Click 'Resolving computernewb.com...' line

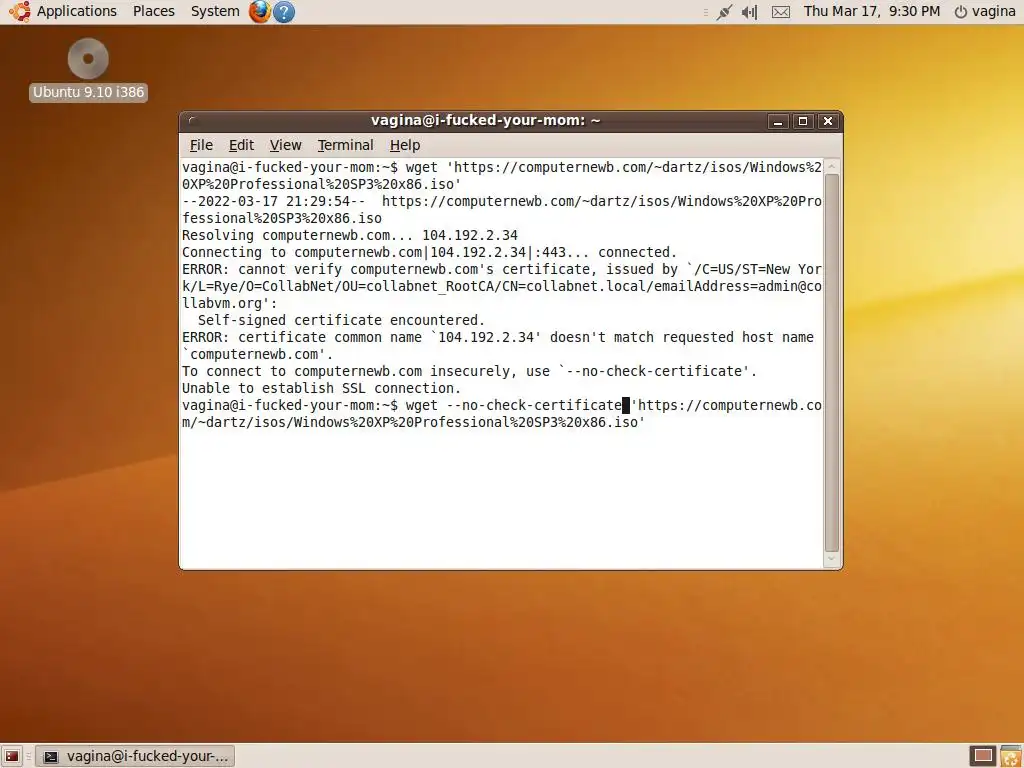[x=349, y=235]
